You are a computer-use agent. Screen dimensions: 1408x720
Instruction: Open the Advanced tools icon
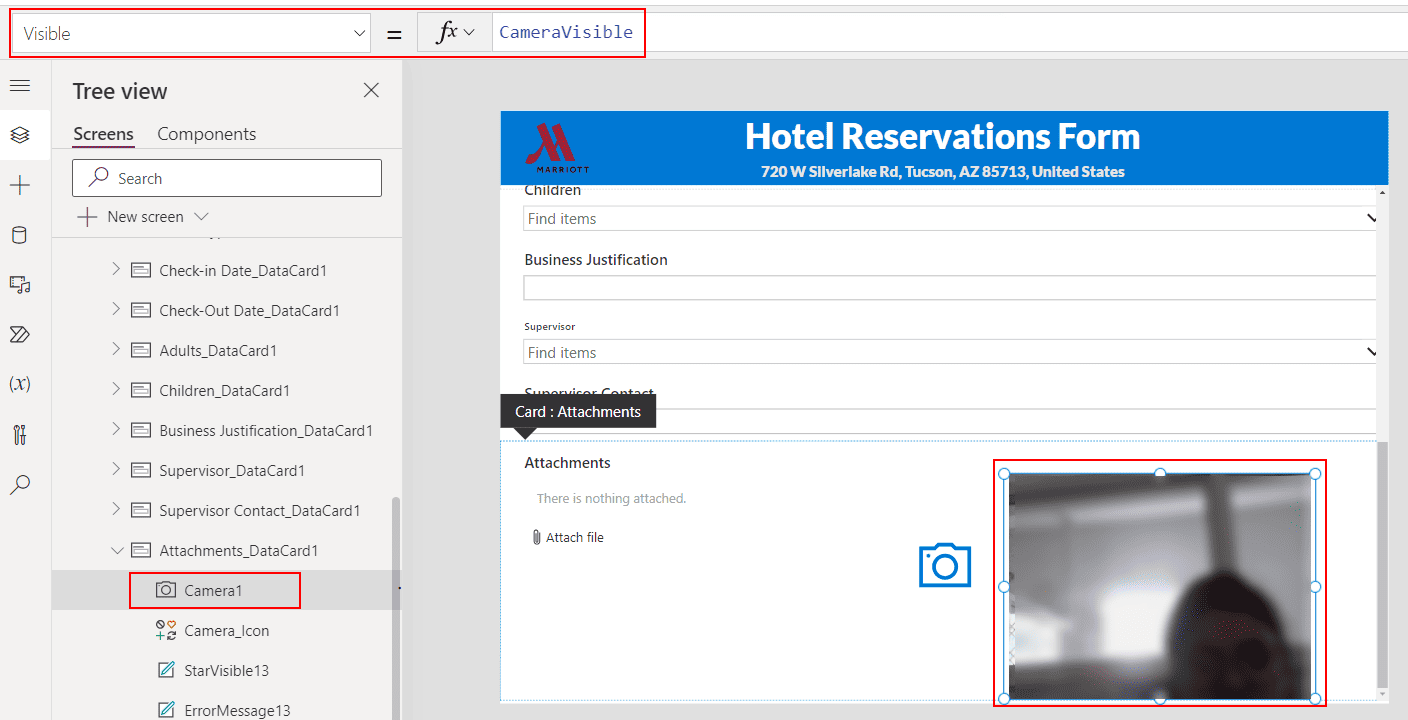tap(19, 435)
